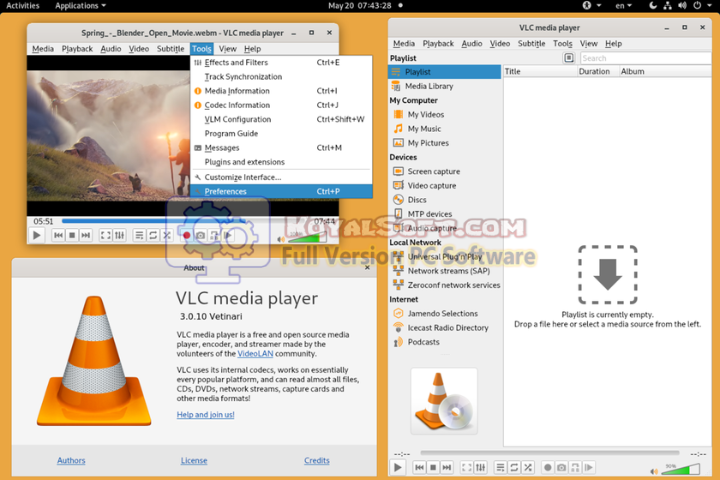Select Playlist in the playlist sidebar
Viewport: 720px width, 480px height.
pyautogui.click(x=444, y=72)
